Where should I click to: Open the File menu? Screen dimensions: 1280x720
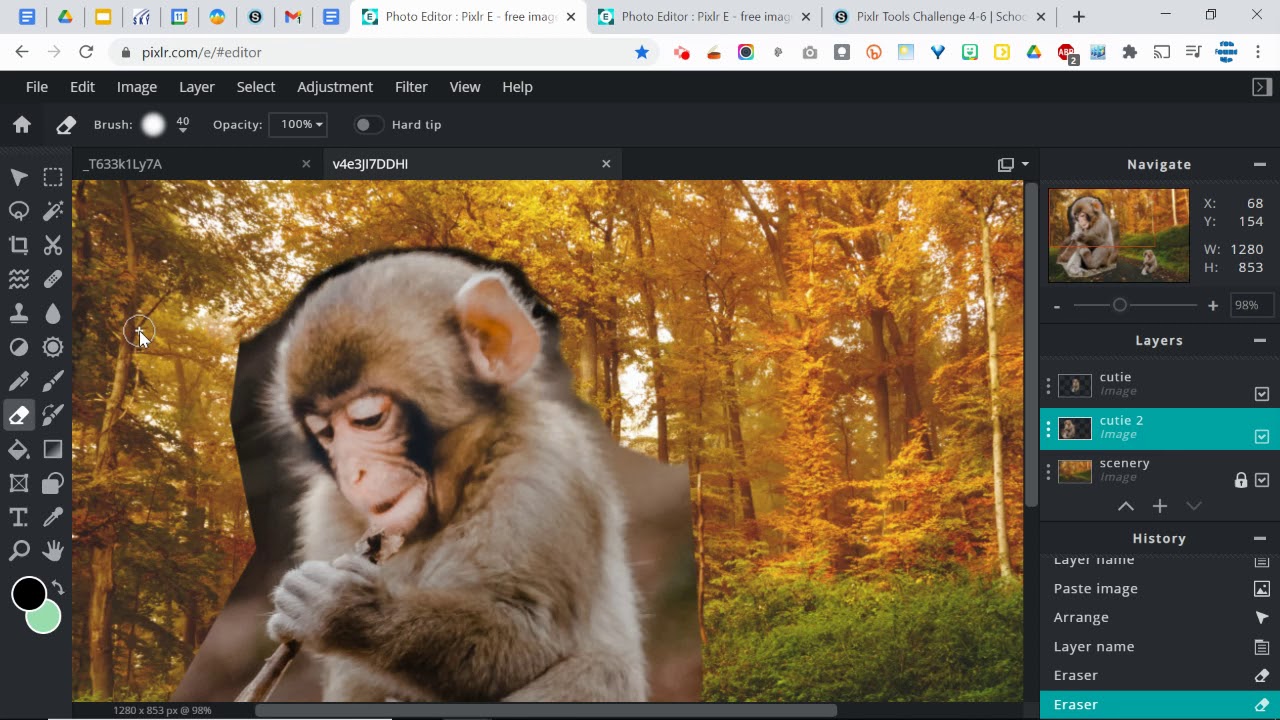point(37,87)
